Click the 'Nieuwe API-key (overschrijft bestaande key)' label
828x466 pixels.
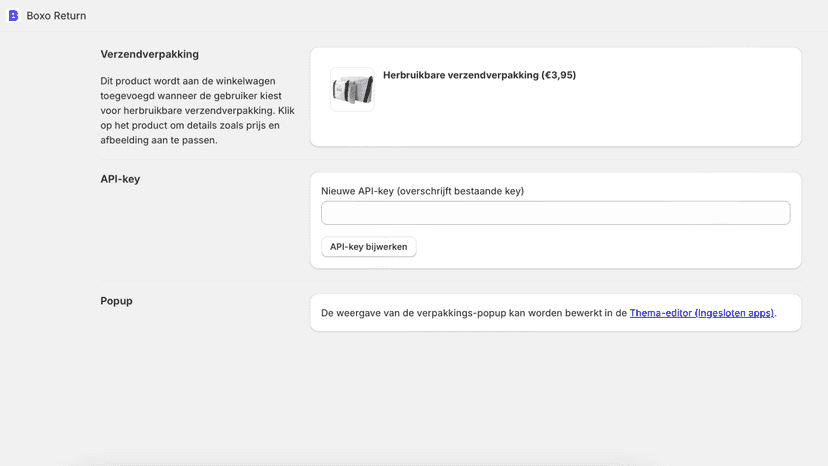(x=422, y=191)
